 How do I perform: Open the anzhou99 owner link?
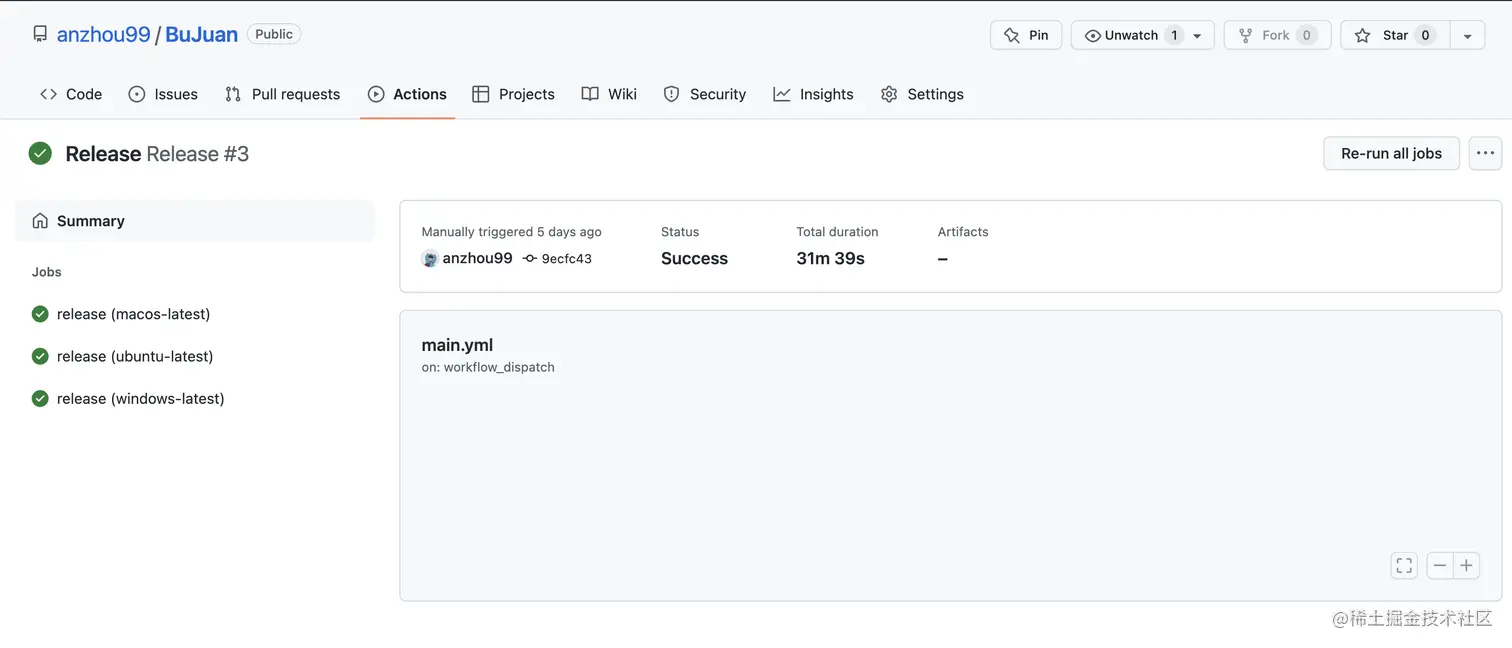[x=103, y=34]
